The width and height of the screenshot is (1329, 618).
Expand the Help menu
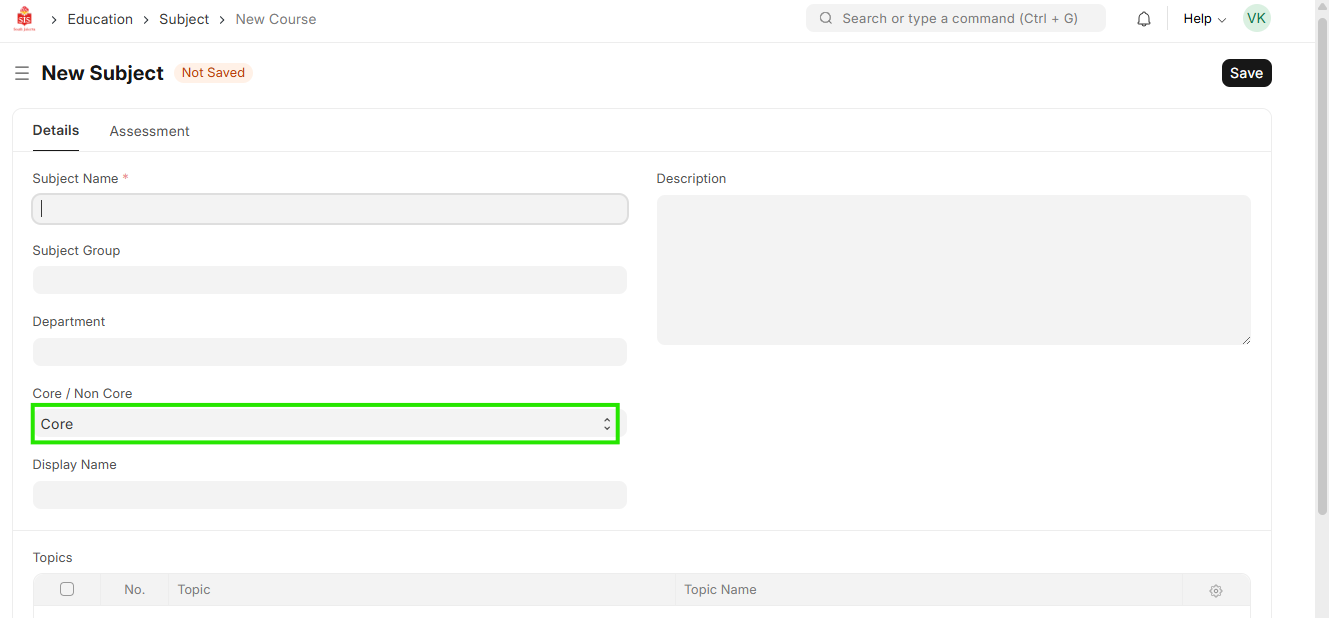(1204, 19)
